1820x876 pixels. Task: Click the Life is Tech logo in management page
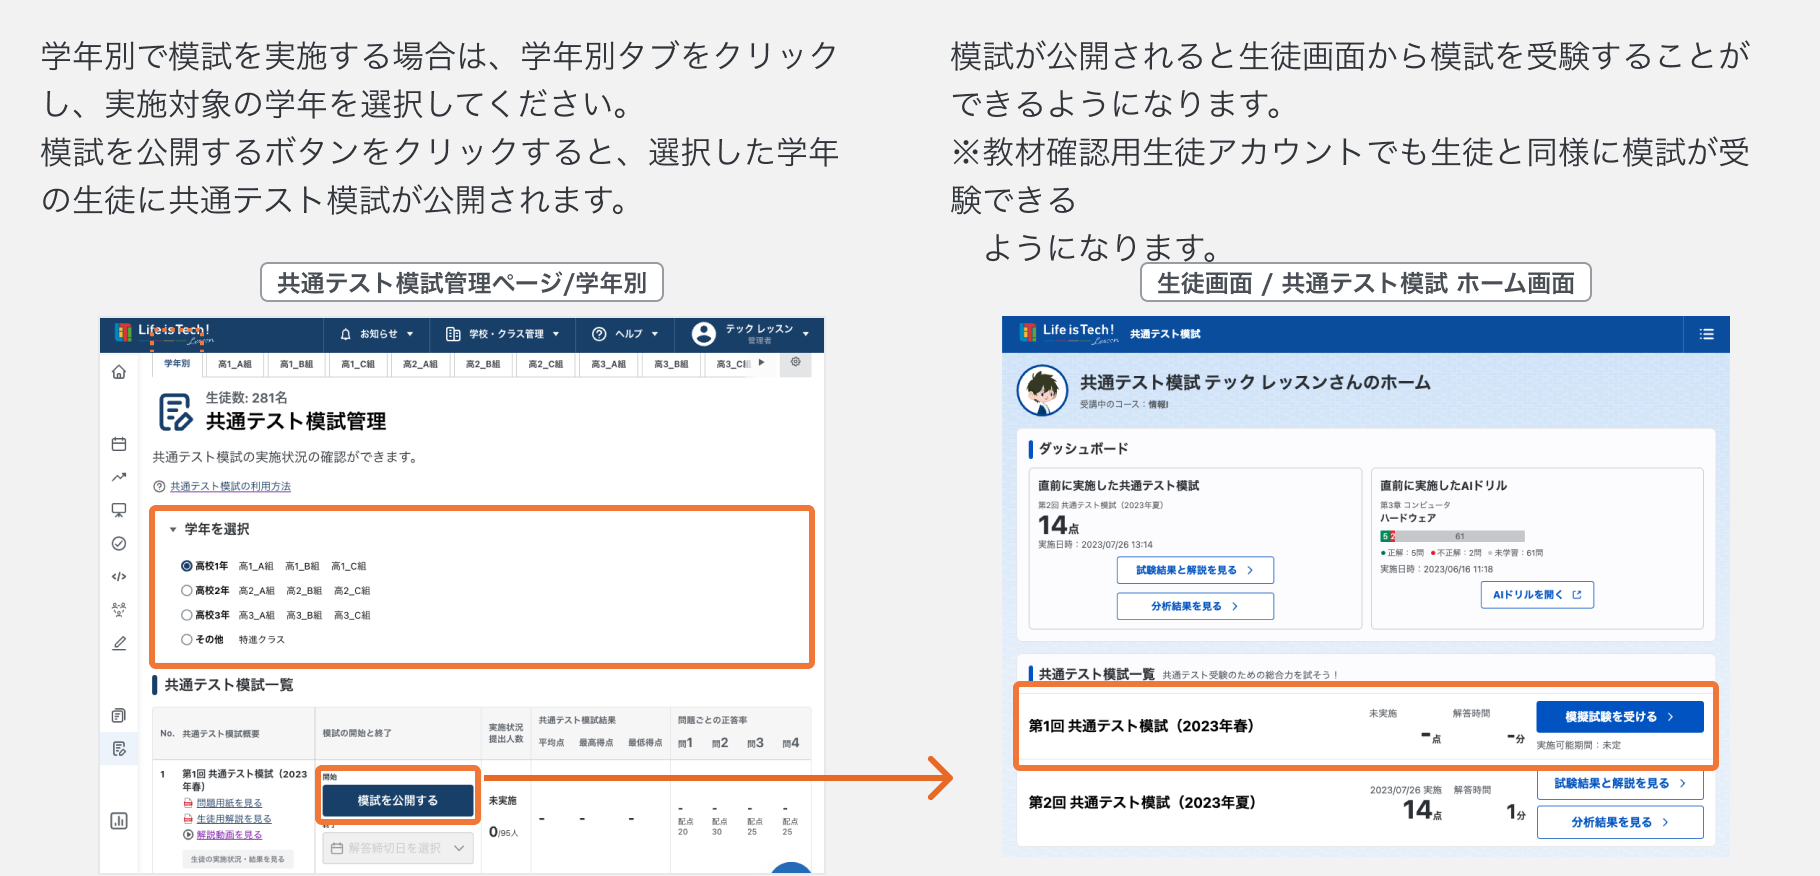(164, 333)
